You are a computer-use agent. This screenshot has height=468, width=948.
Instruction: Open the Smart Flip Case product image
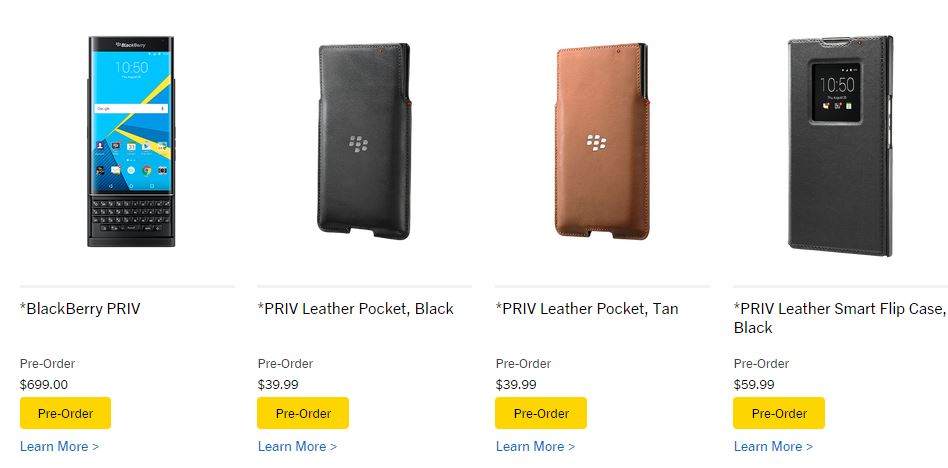pyautogui.click(x=840, y=145)
